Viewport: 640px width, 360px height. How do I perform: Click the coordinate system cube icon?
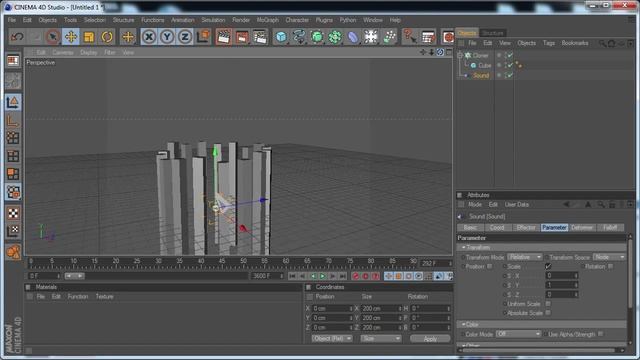[x=203, y=37]
